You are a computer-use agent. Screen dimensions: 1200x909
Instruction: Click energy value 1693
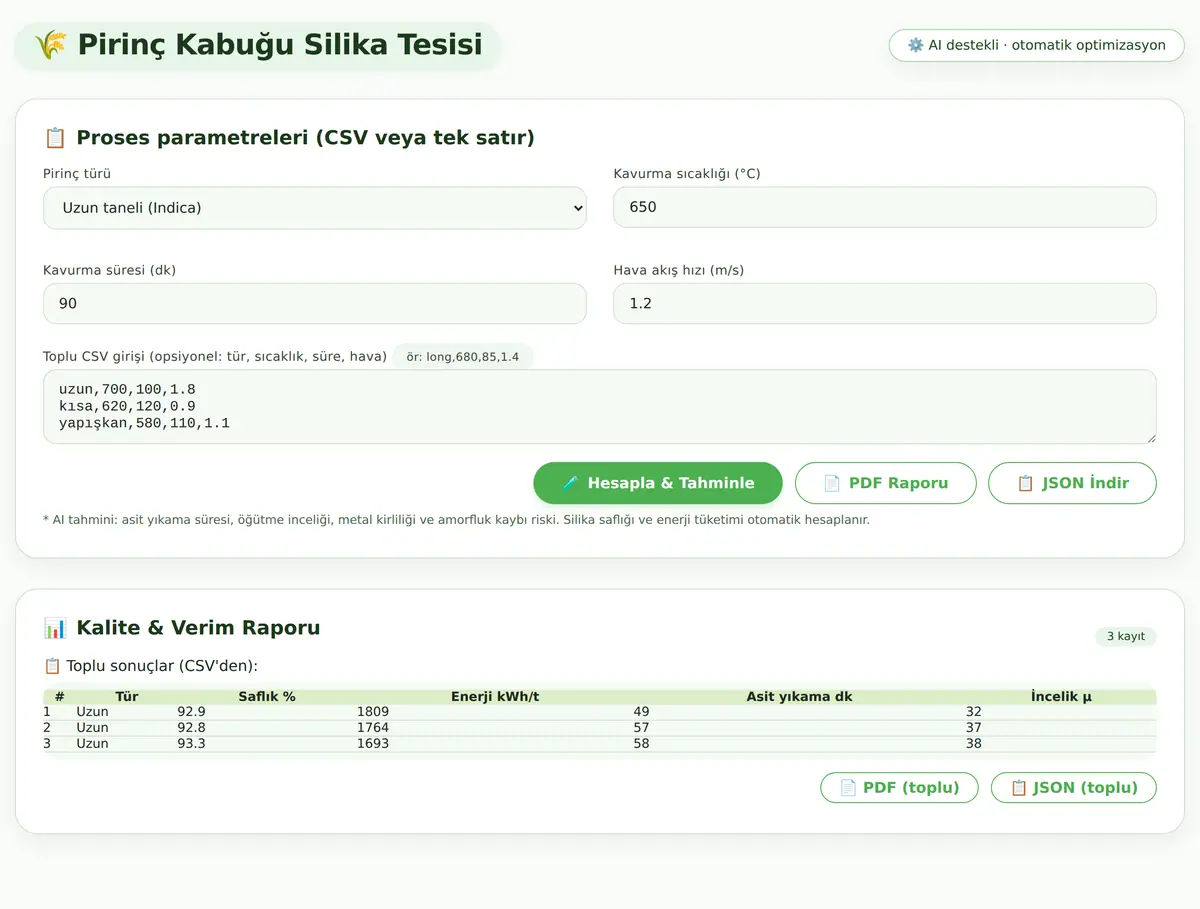[373, 744]
